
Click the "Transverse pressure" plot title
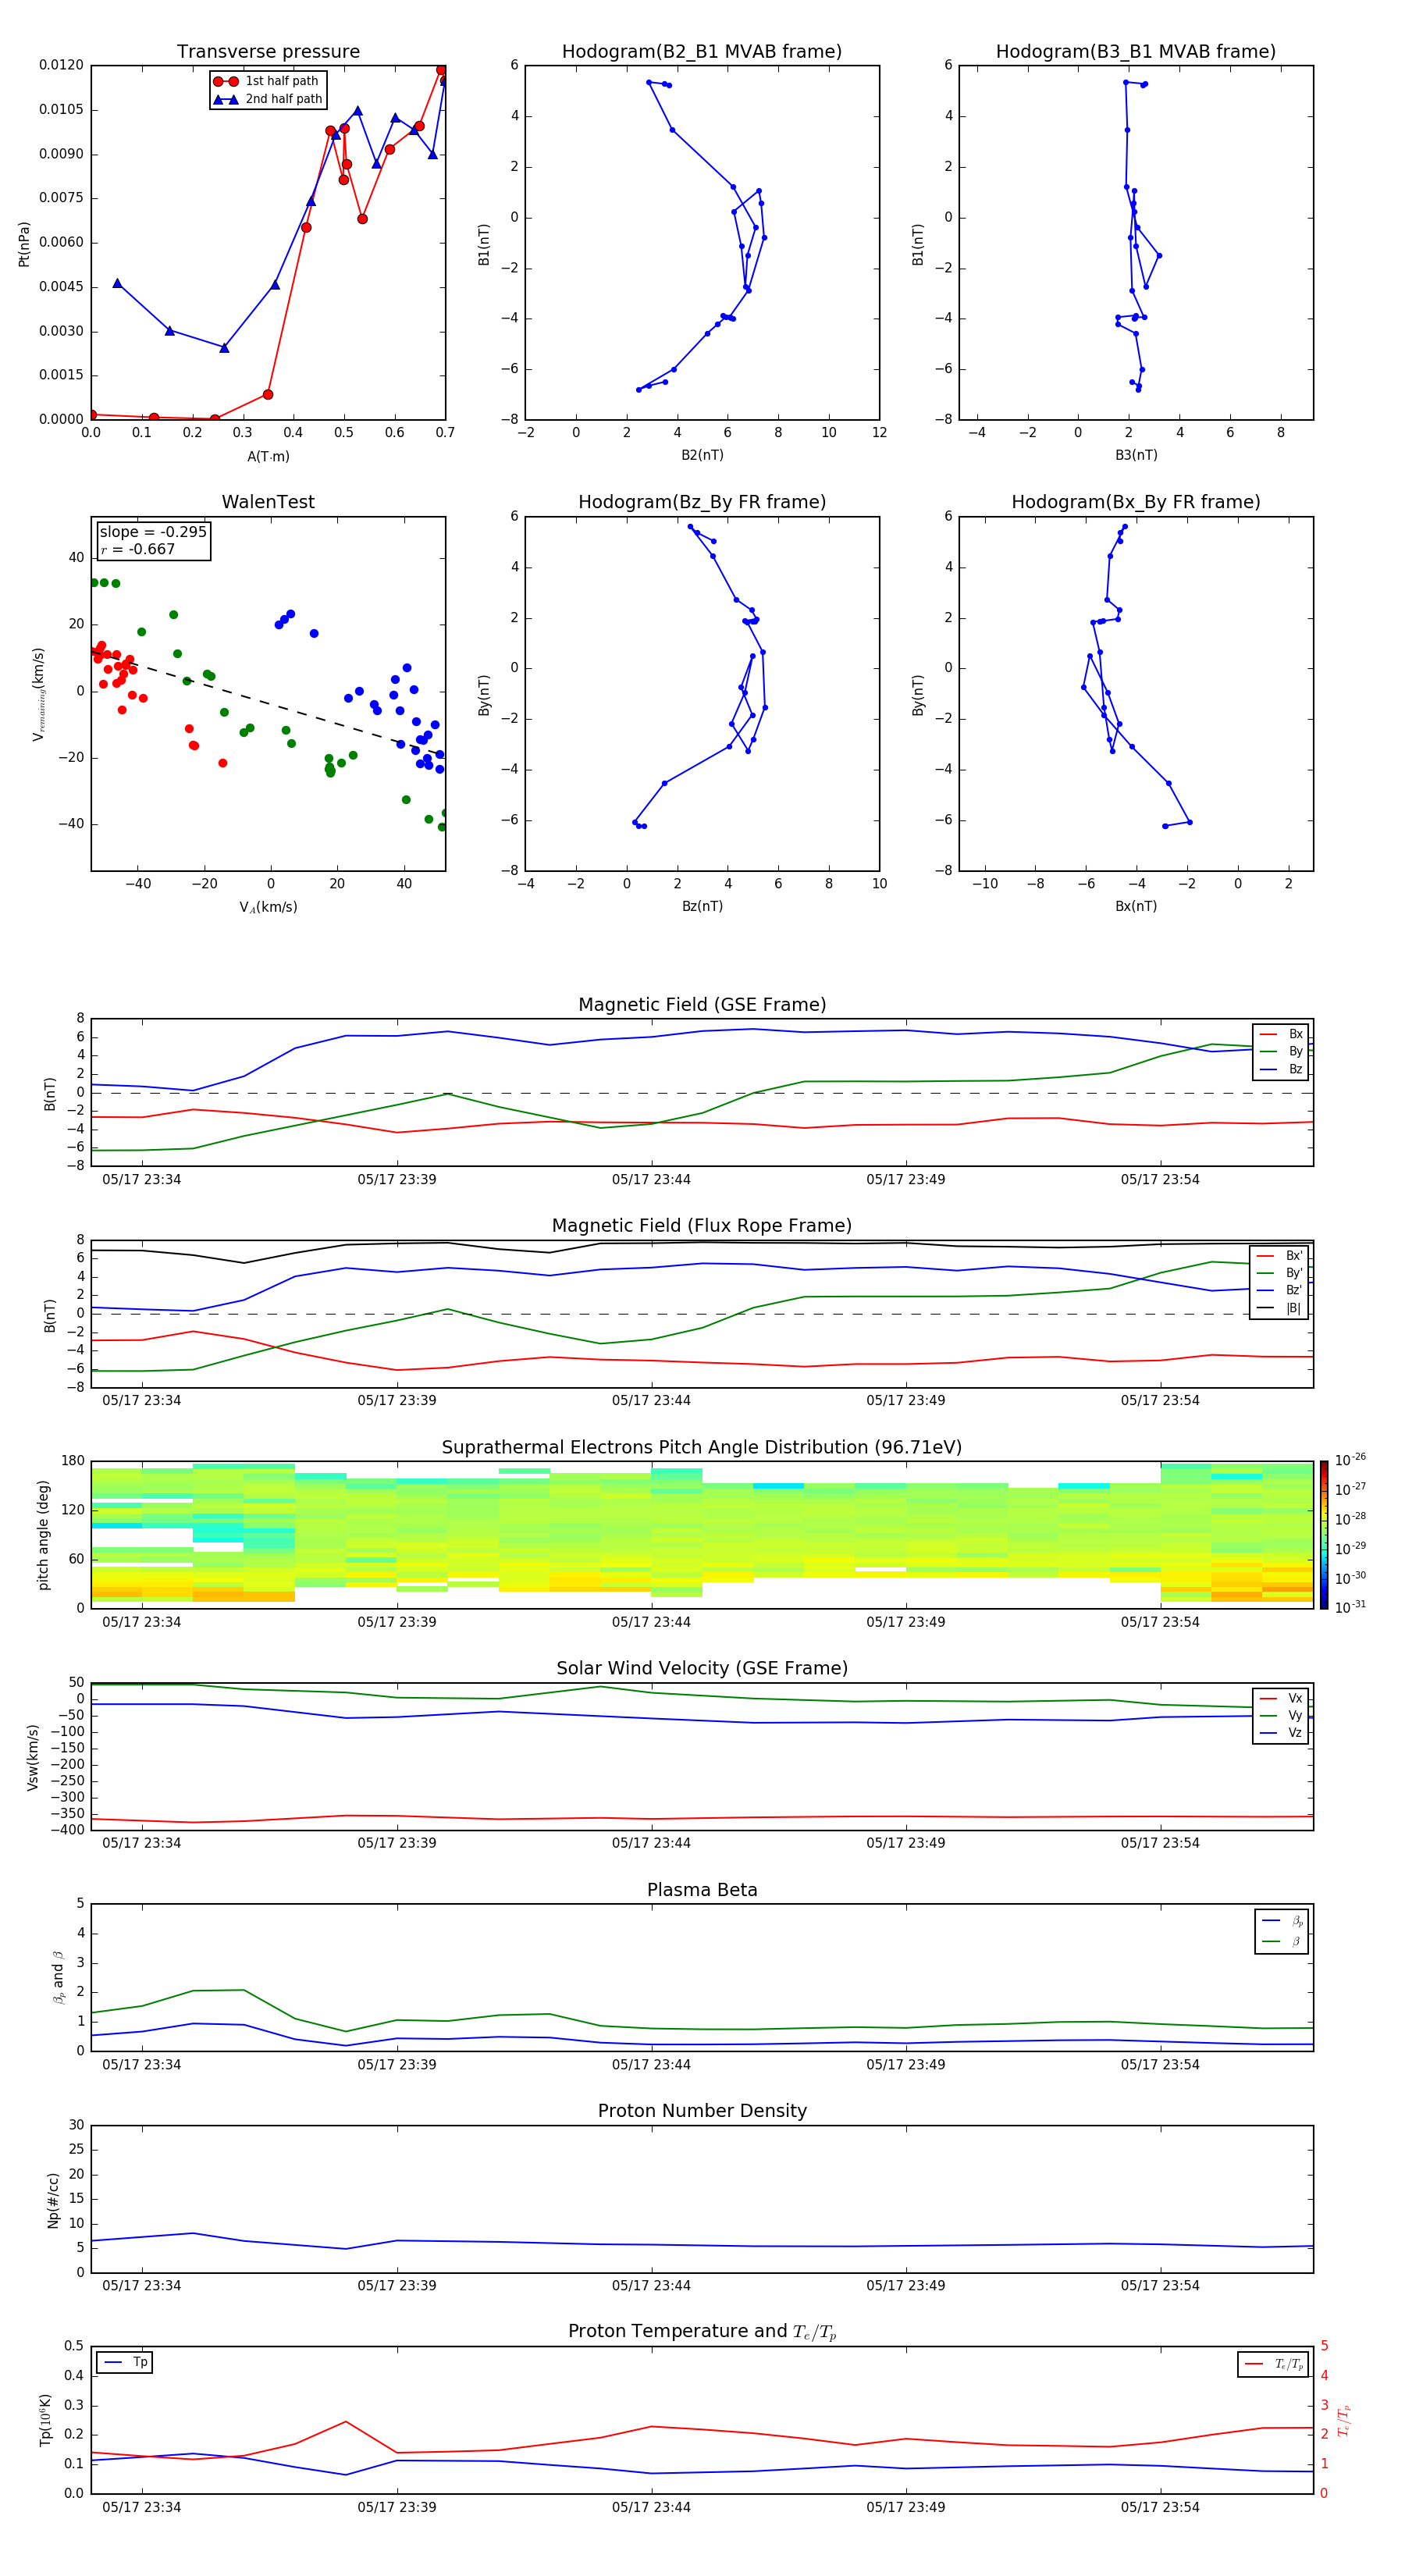point(268,52)
